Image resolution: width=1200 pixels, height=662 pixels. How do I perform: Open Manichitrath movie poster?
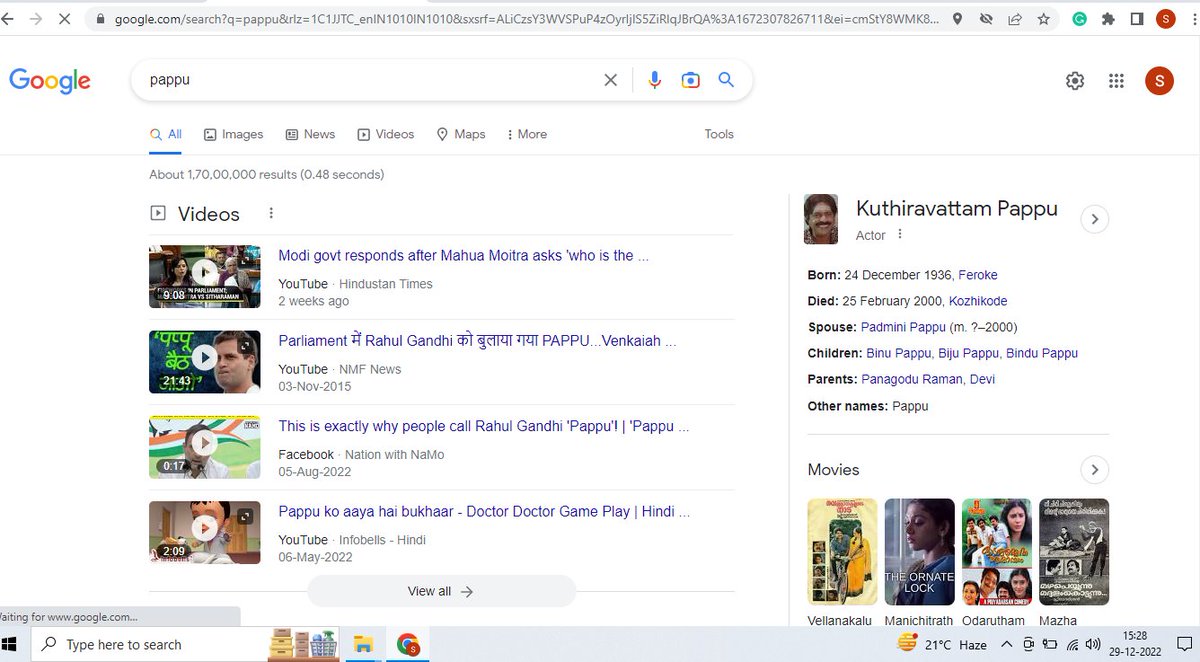(x=919, y=552)
